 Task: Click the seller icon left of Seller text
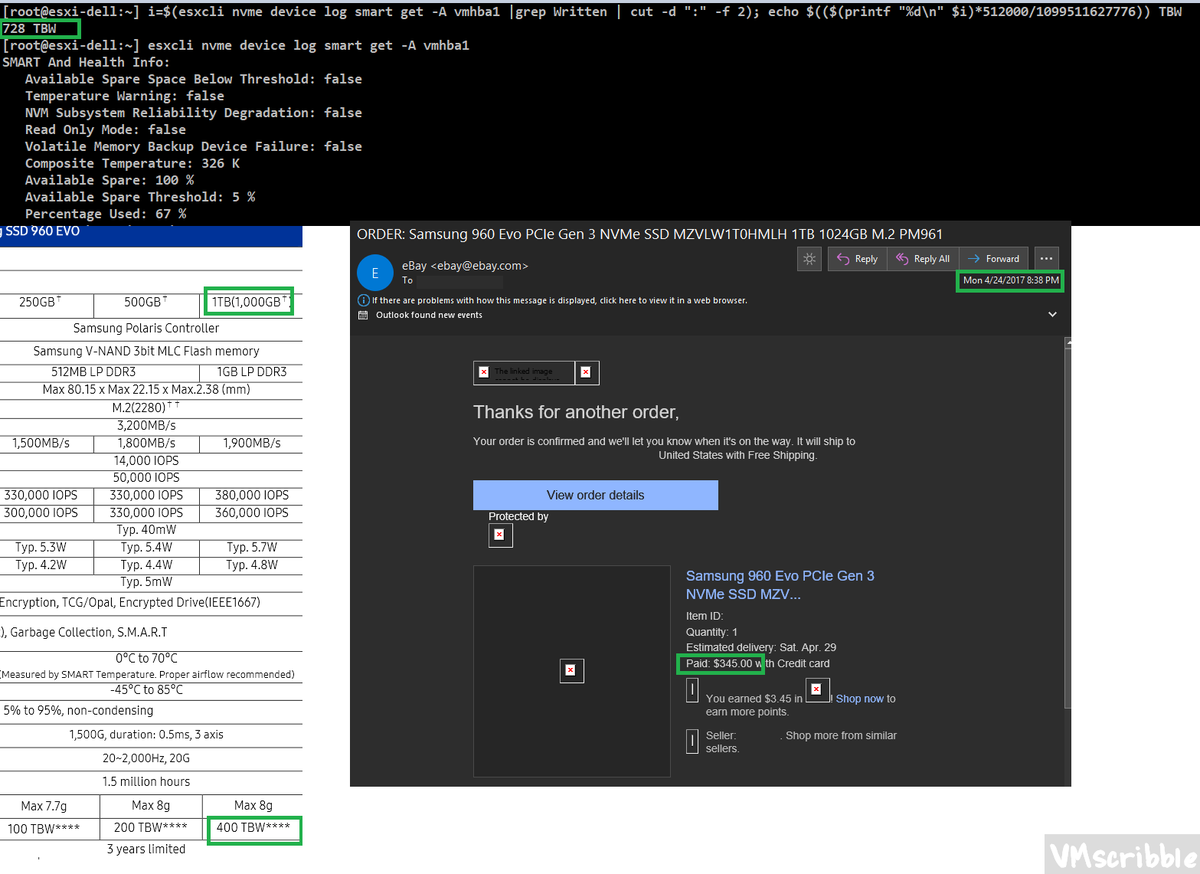coord(692,741)
